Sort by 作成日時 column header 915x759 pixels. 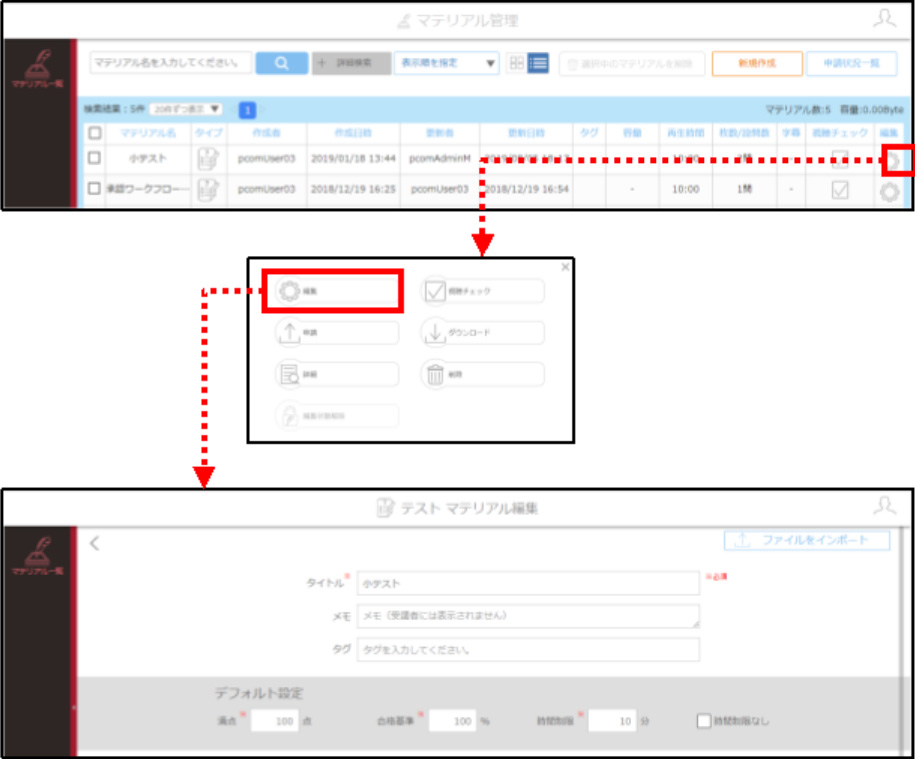353,133
